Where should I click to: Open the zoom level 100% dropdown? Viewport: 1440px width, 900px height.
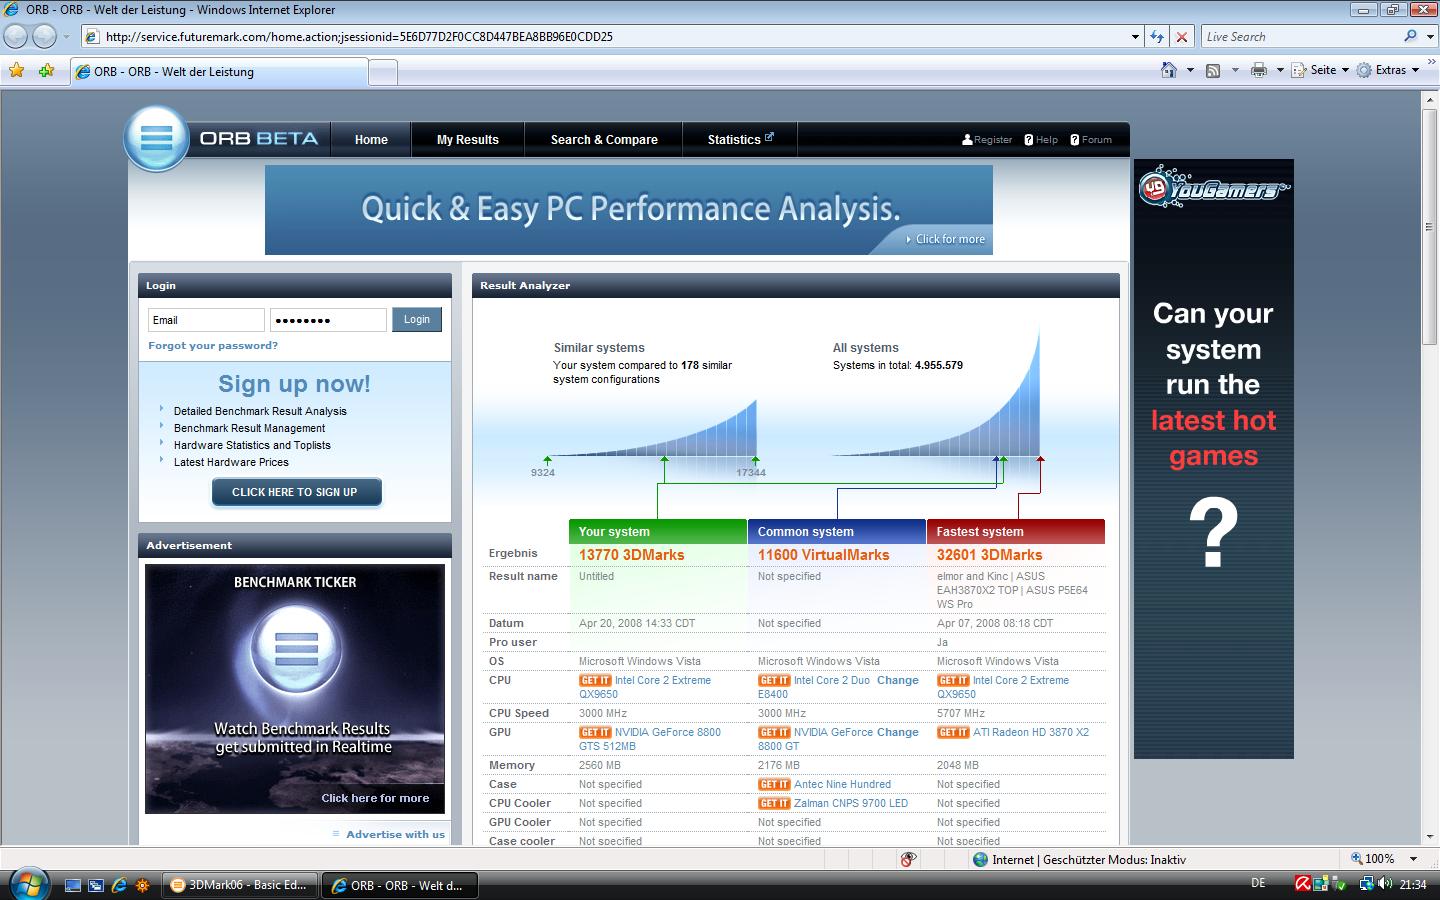(1413, 859)
